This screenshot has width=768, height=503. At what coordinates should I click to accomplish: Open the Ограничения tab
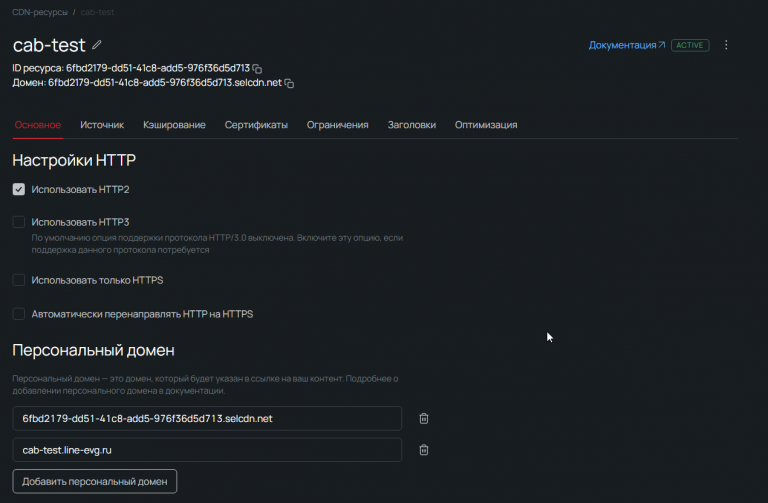(x=337, y=125)
